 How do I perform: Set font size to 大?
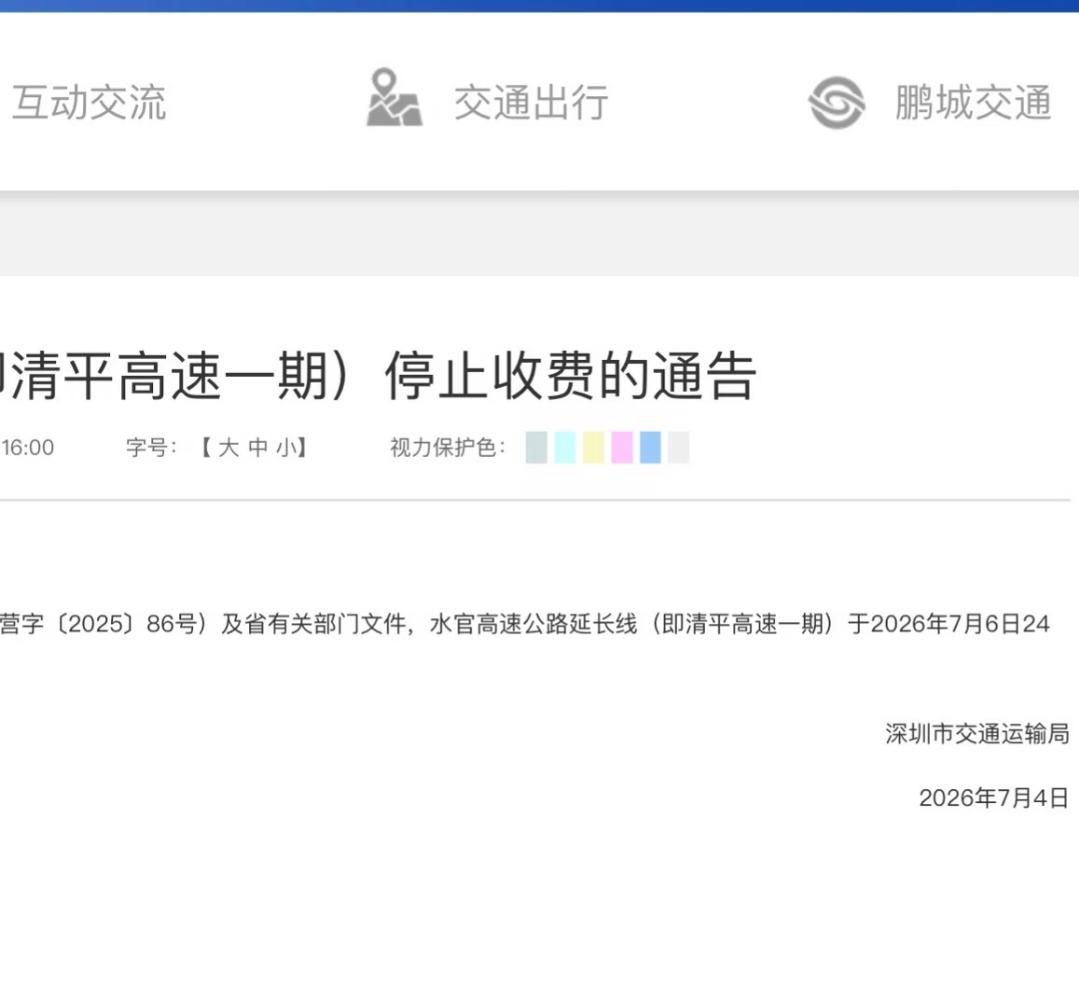click(228, 448)
